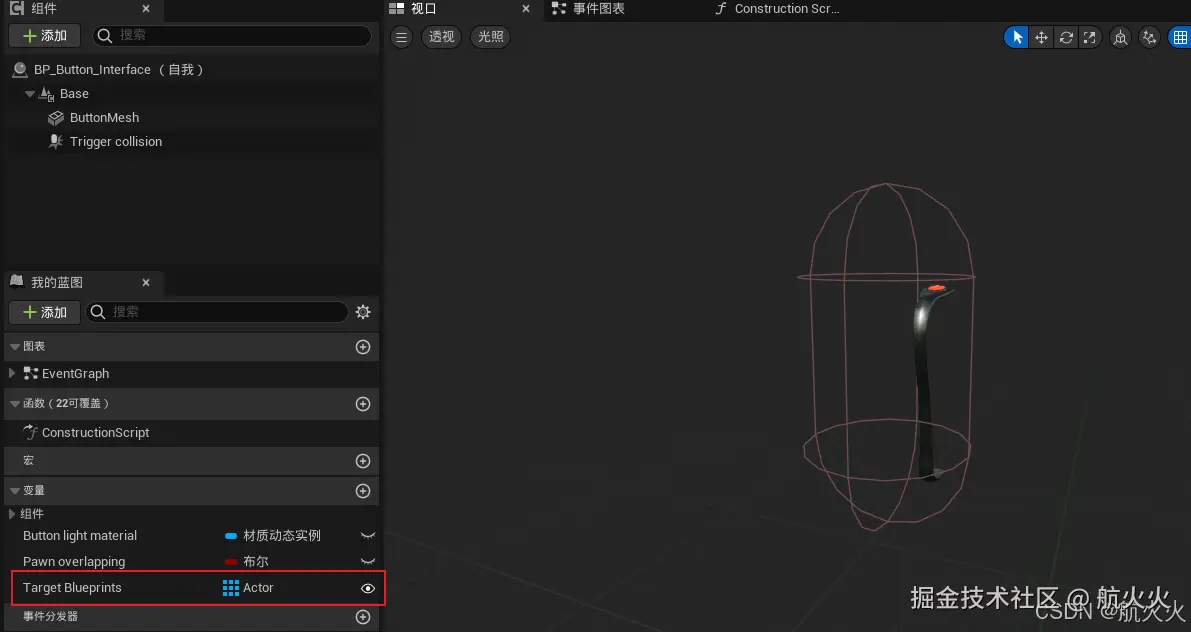Expand the EventGraph entry
The width and height of the screenshot is (1191, 632).
coord(12,373)
